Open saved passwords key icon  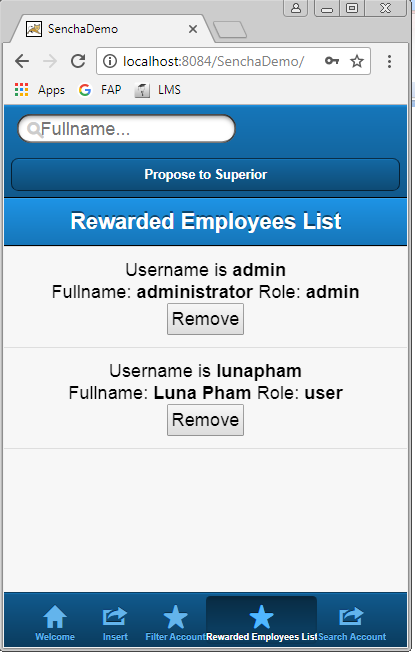332,61
